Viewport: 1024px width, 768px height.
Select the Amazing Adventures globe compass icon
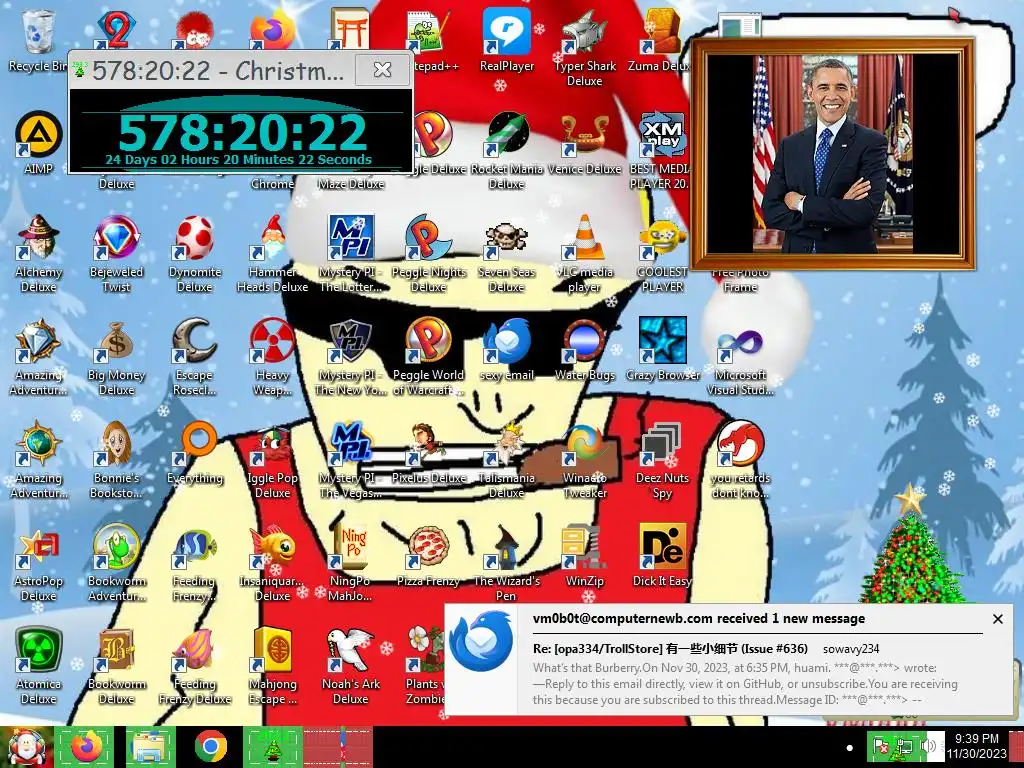click(x=39, y=443)
